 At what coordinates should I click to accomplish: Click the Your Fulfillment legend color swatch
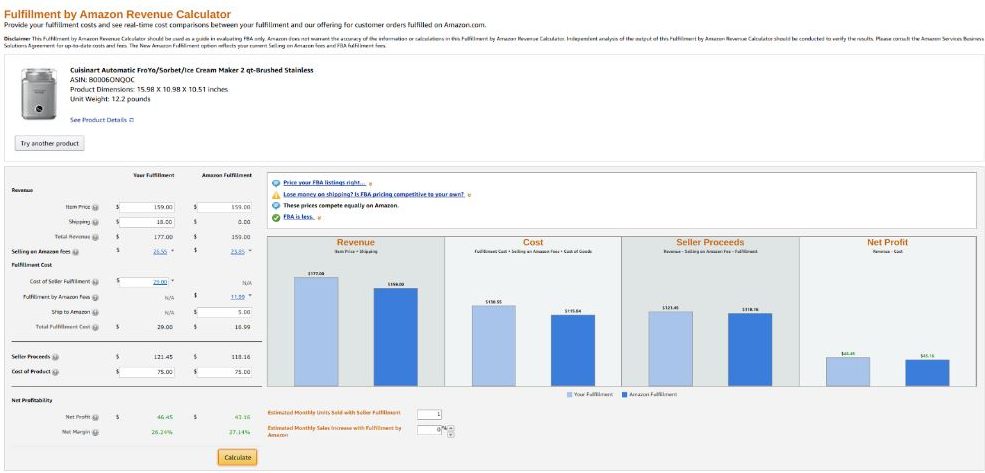pos(570,394)
